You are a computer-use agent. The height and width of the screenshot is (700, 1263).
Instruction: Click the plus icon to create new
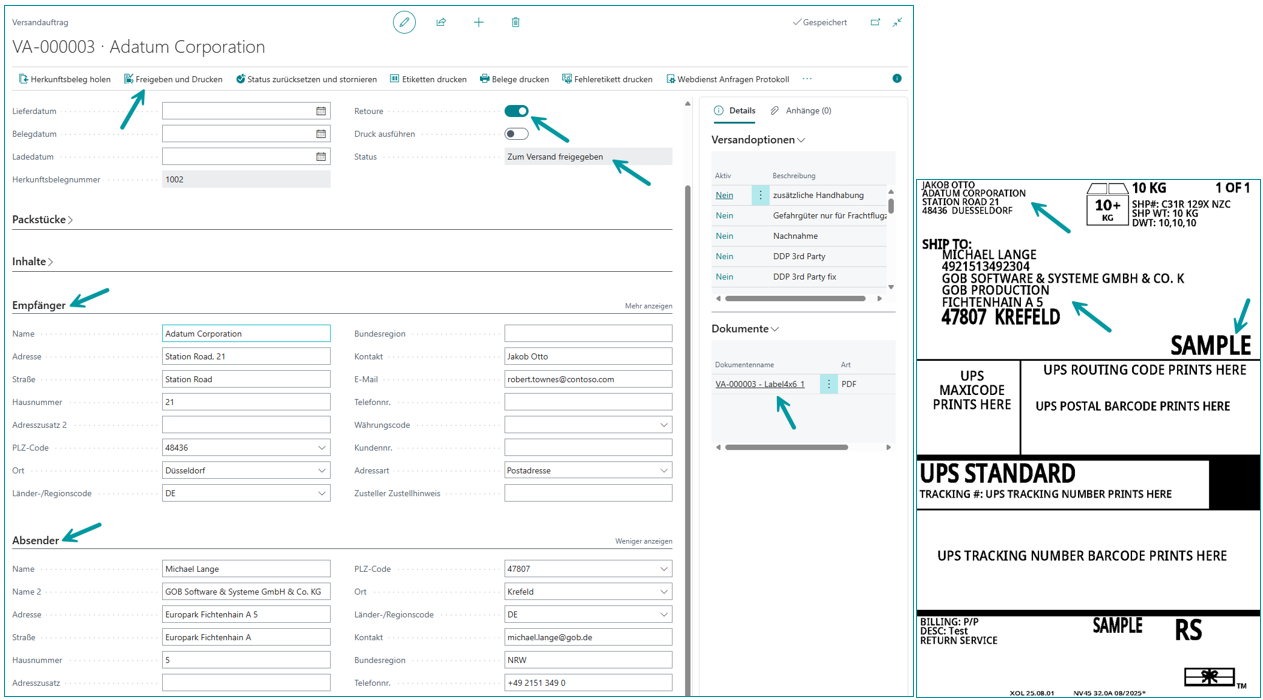pyautogui.click(x=478, y=22)
